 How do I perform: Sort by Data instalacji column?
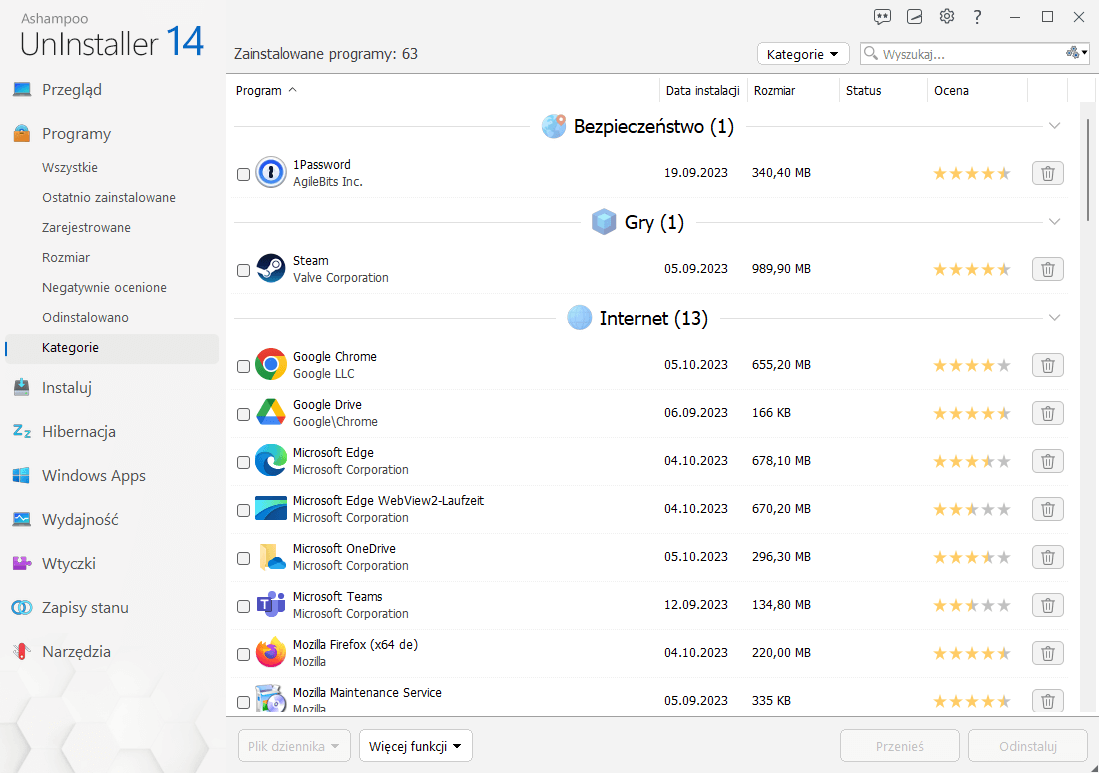[x=702, y=90]
